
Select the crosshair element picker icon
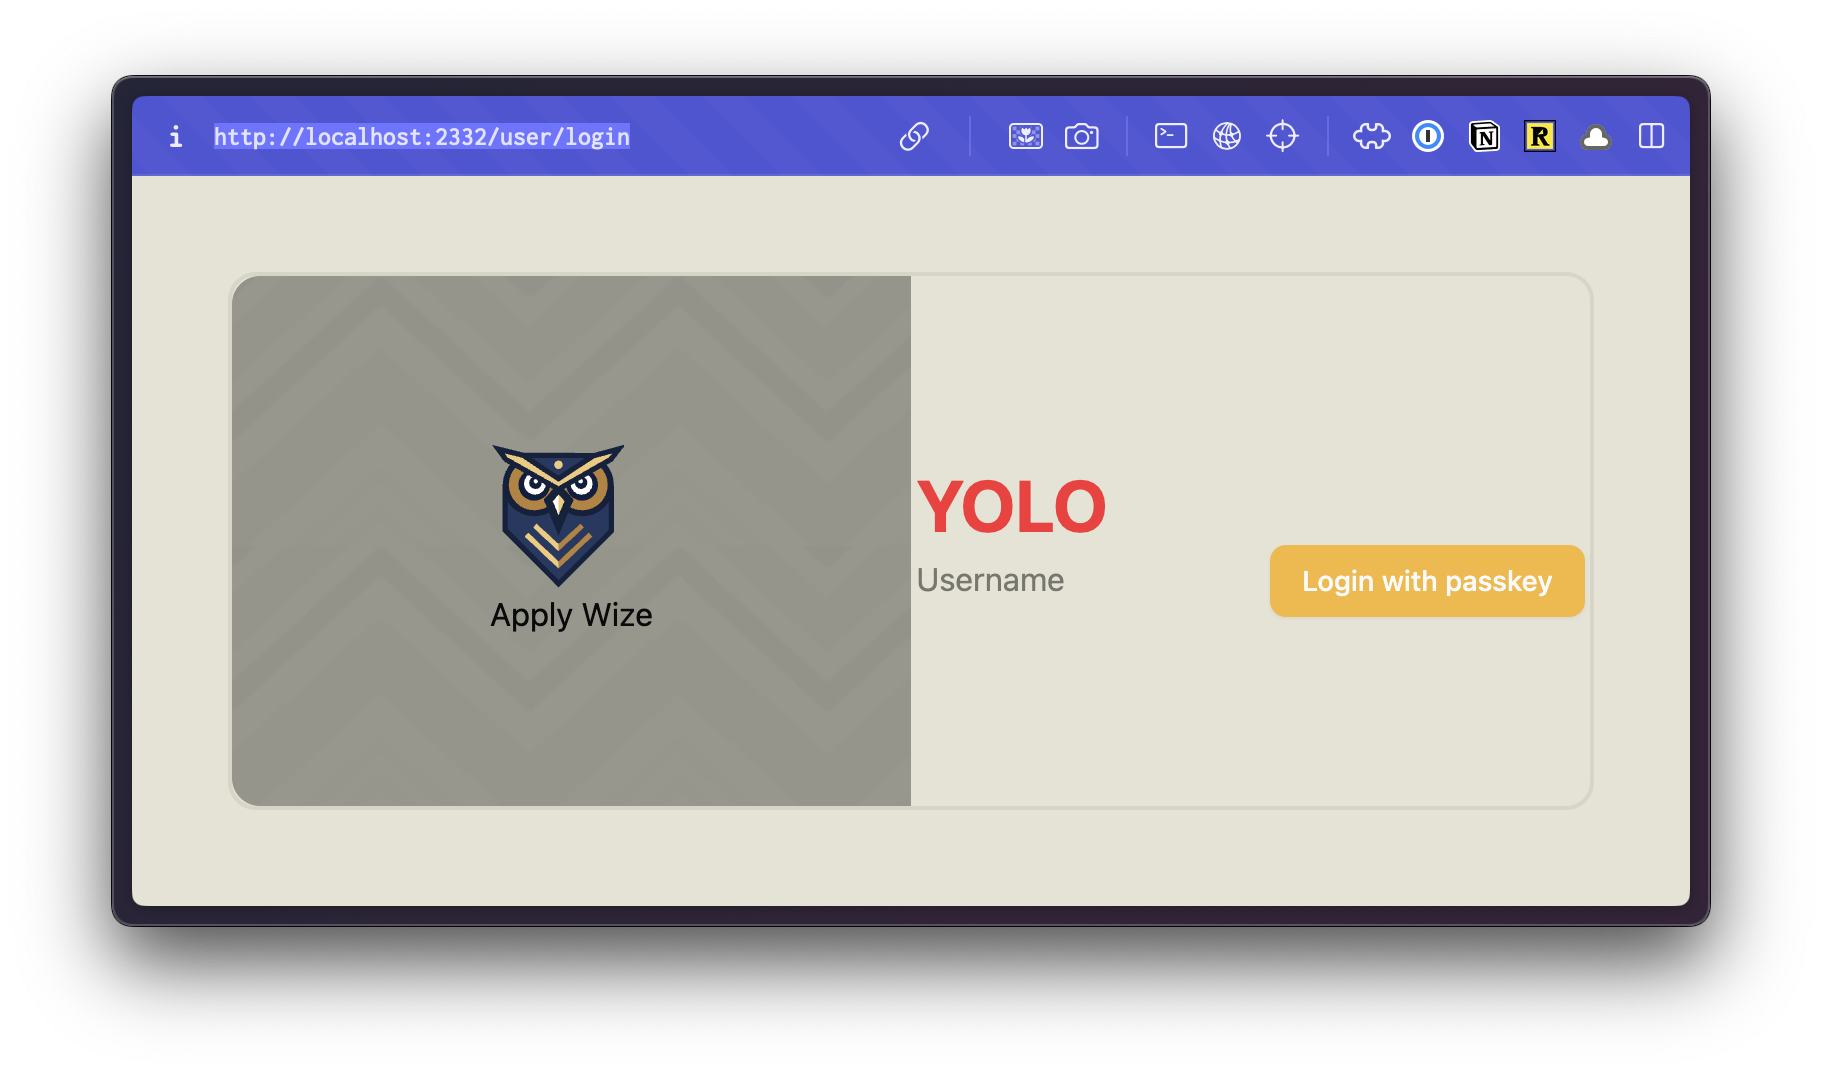pos(1282,136)
